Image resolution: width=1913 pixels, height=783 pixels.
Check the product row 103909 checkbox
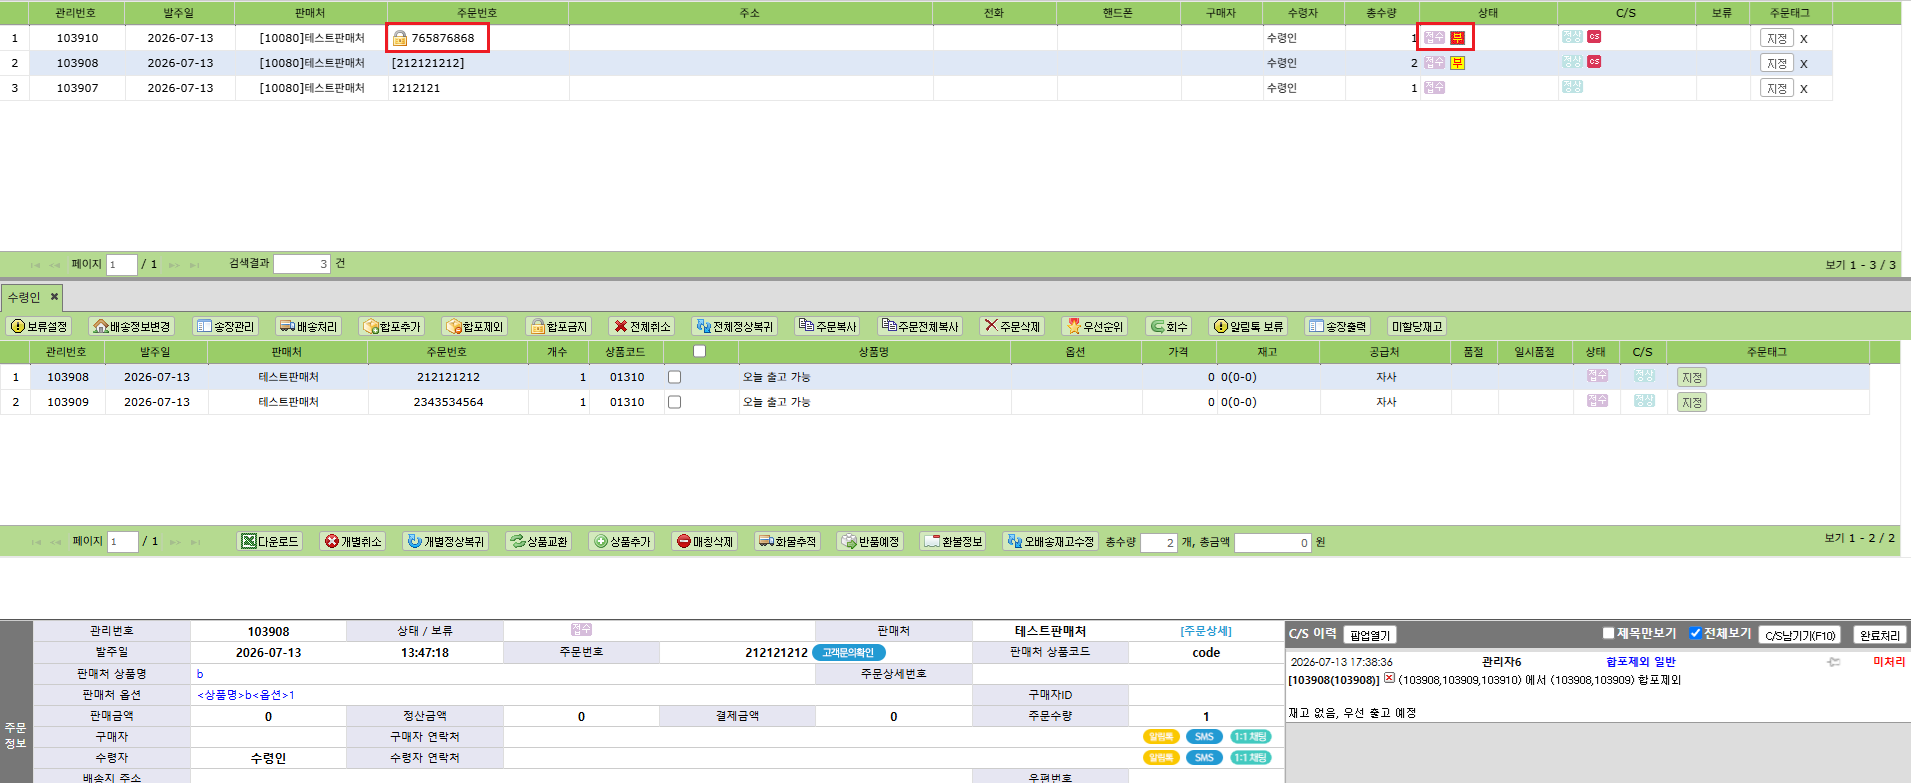click(x=674, y=402)
